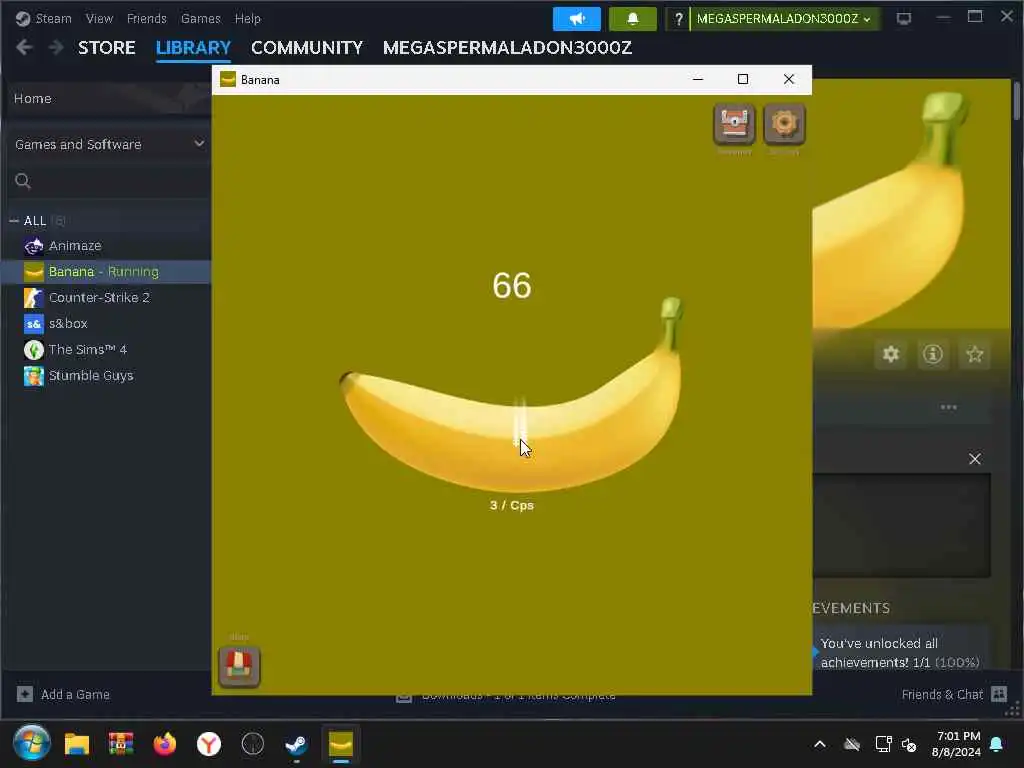Image resolution: width=1024 pixels, height=768 pixels.
Task: Open MEGASPERMALADON3000Z account dropdown
Action: 784,19
